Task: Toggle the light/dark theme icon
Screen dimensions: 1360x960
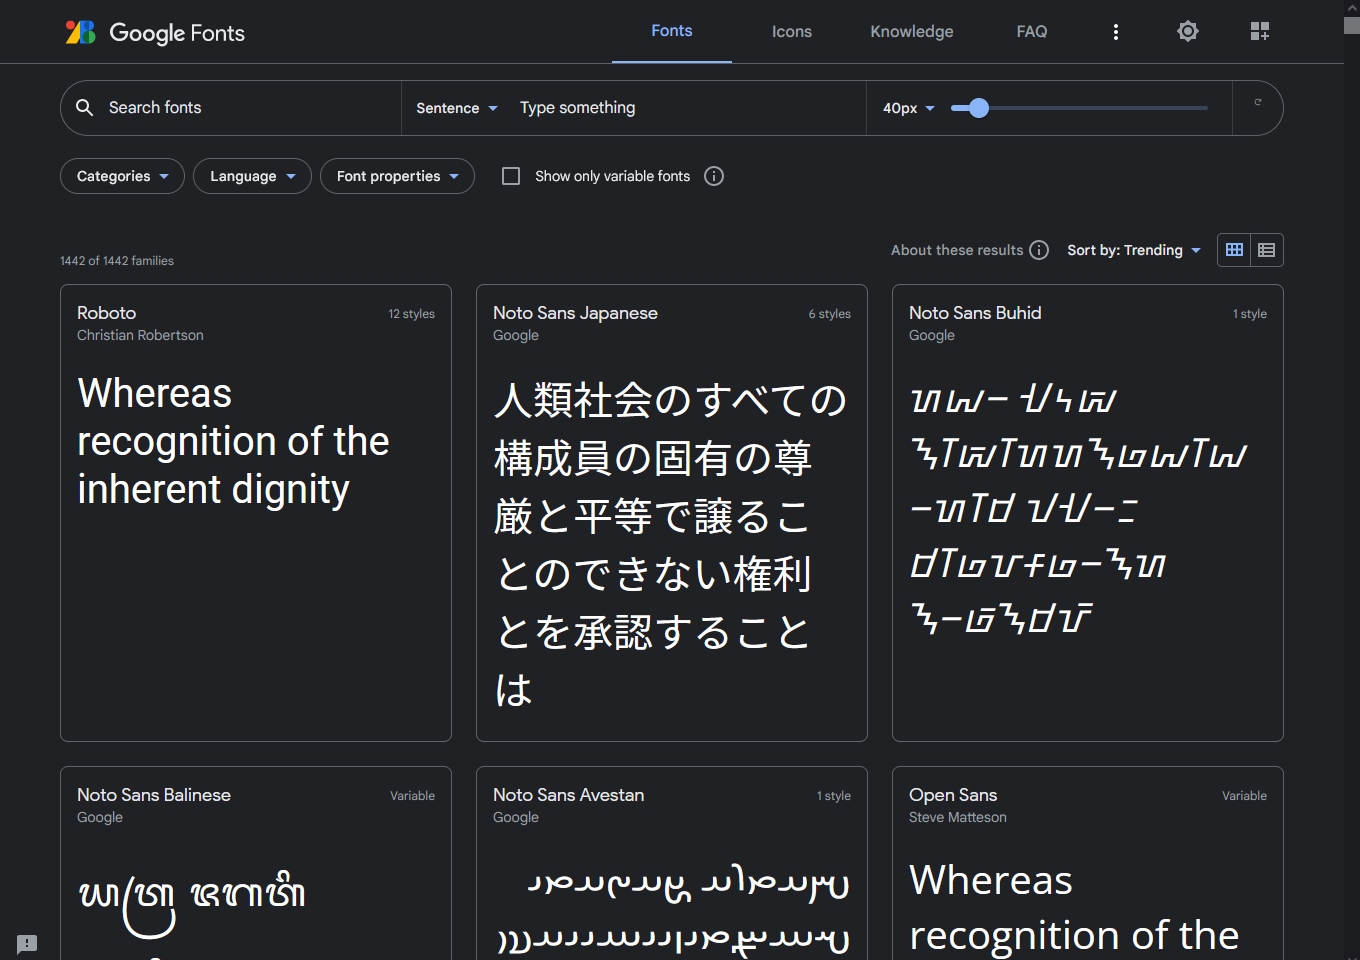Action: coord(1188,31)
